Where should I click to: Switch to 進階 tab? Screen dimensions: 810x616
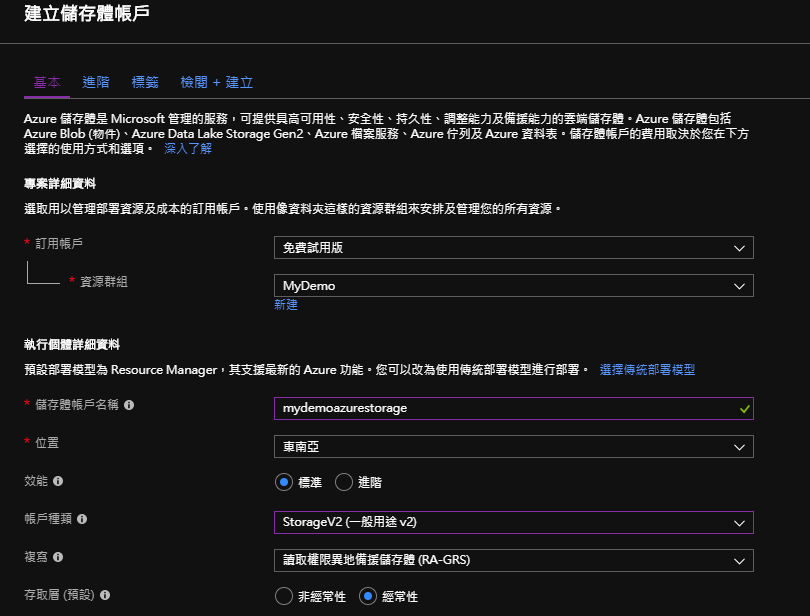[96, 82]
